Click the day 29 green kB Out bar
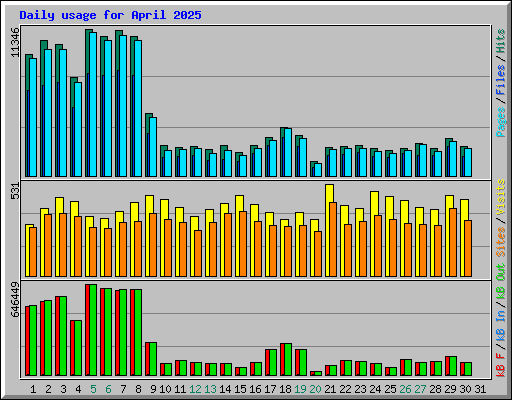512x400 pixels. pyautogui.click(x=453, y=366)
